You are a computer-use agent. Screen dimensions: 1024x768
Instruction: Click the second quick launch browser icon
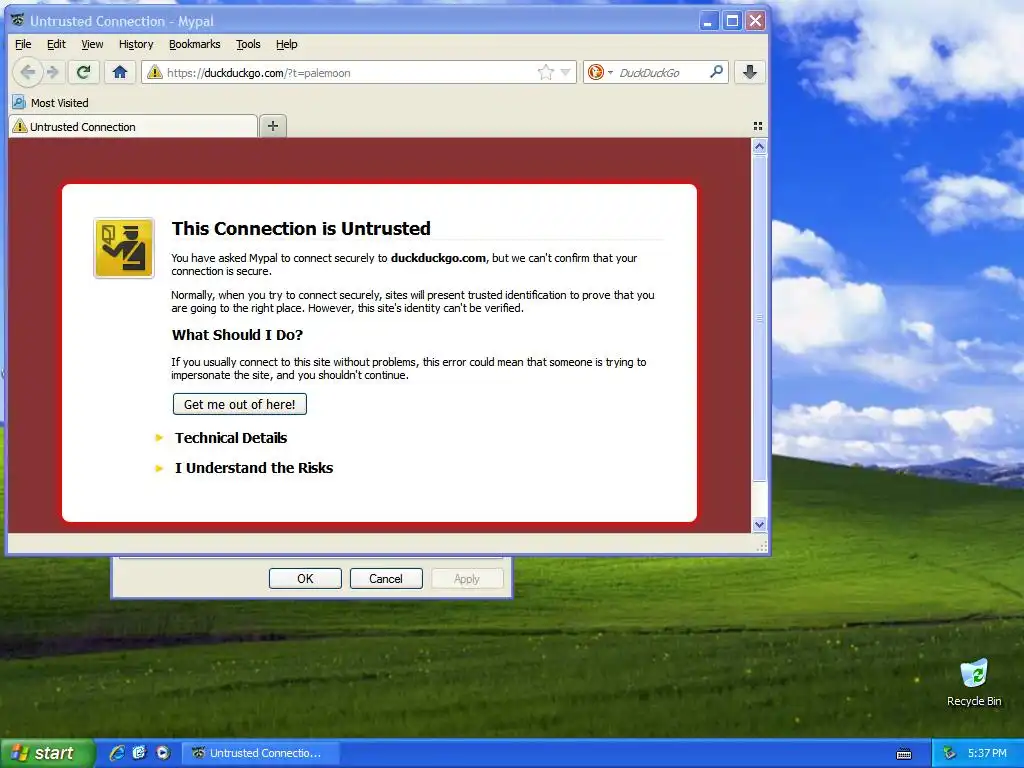(x=139, y=753)
